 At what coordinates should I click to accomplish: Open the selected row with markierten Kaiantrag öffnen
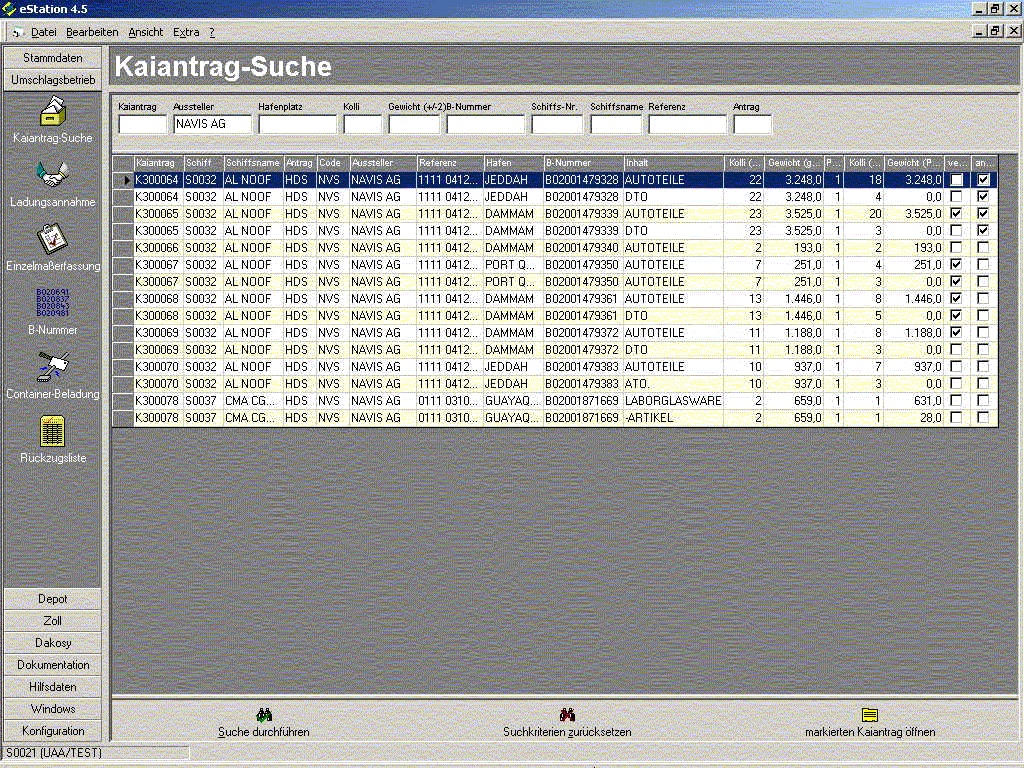870,716
